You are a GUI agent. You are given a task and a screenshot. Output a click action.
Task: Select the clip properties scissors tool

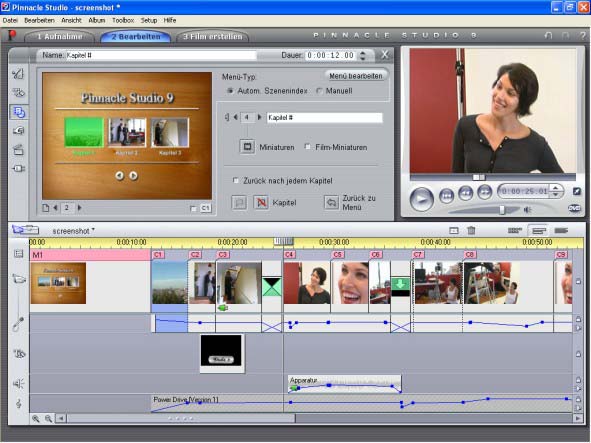point(18,74)
